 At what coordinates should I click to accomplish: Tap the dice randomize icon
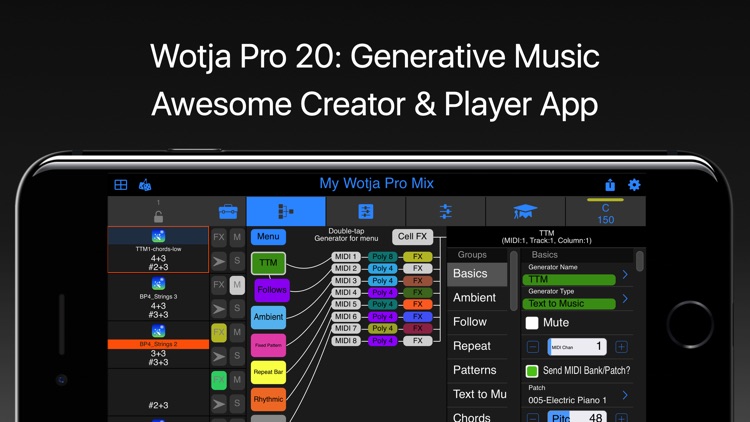click(x=145, y=185)
